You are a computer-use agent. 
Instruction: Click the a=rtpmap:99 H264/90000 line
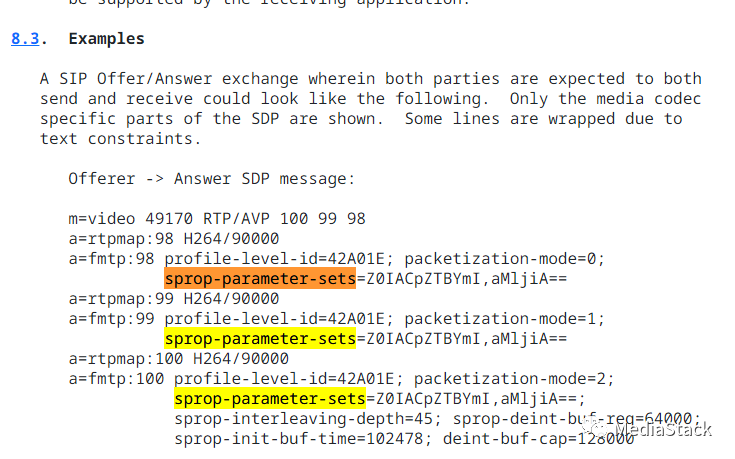[174, 299]
